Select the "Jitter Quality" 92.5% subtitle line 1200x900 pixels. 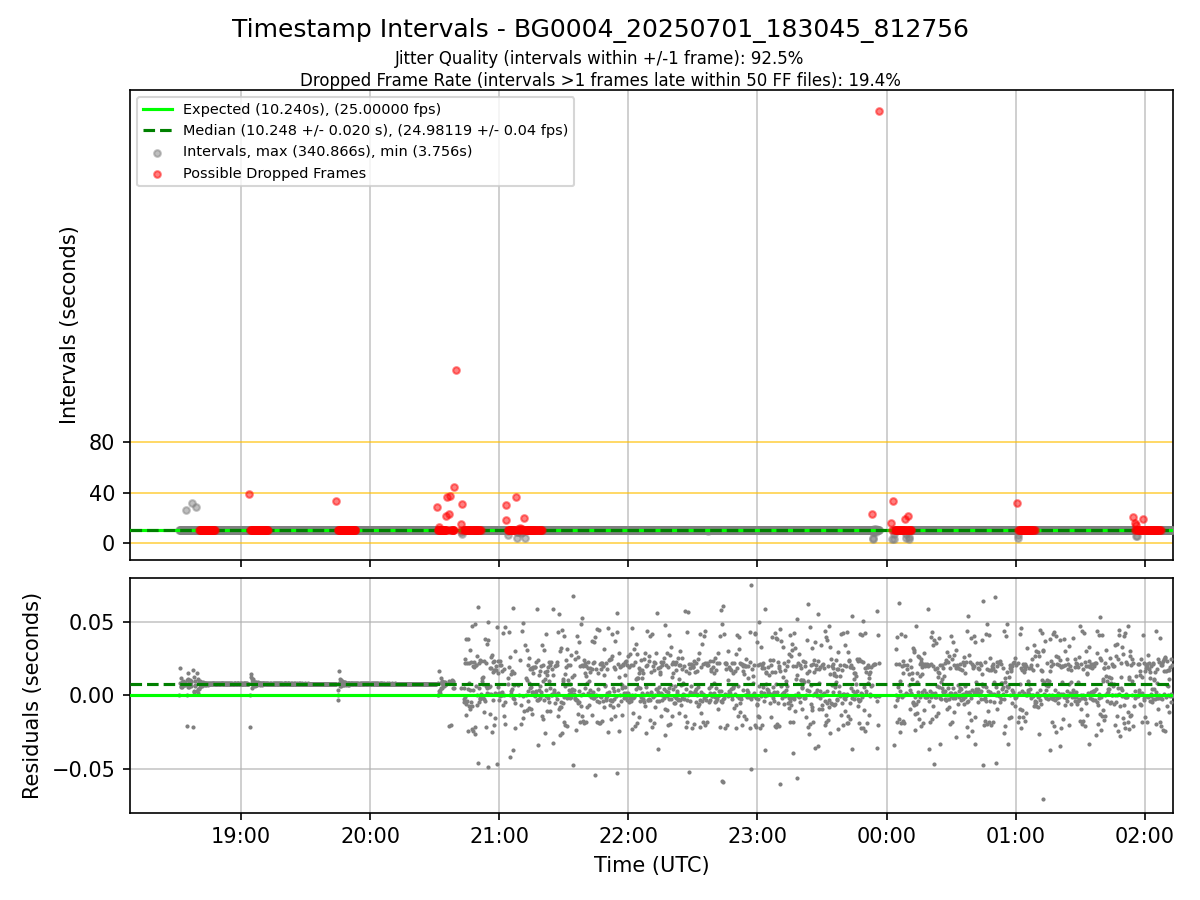point(599,59)
